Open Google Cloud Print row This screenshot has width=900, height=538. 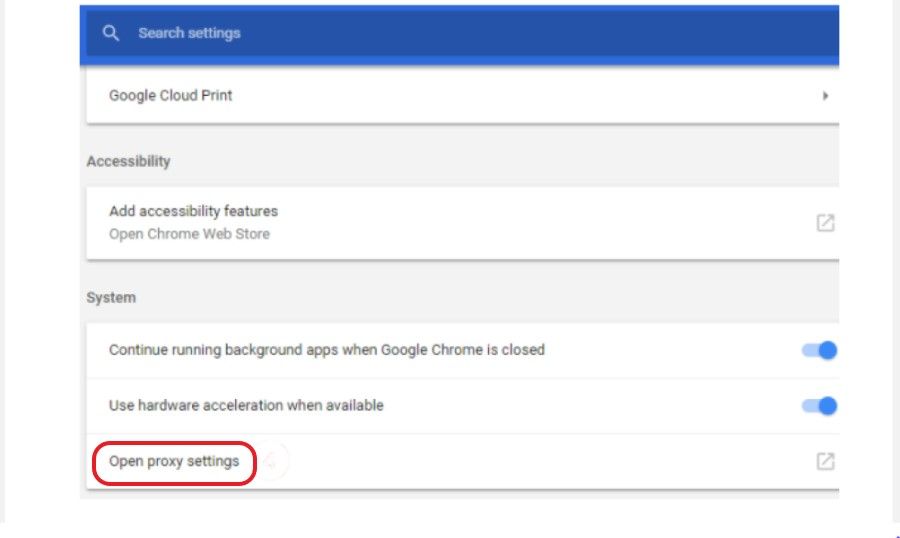pyautogui.click(x=463, y=95)
